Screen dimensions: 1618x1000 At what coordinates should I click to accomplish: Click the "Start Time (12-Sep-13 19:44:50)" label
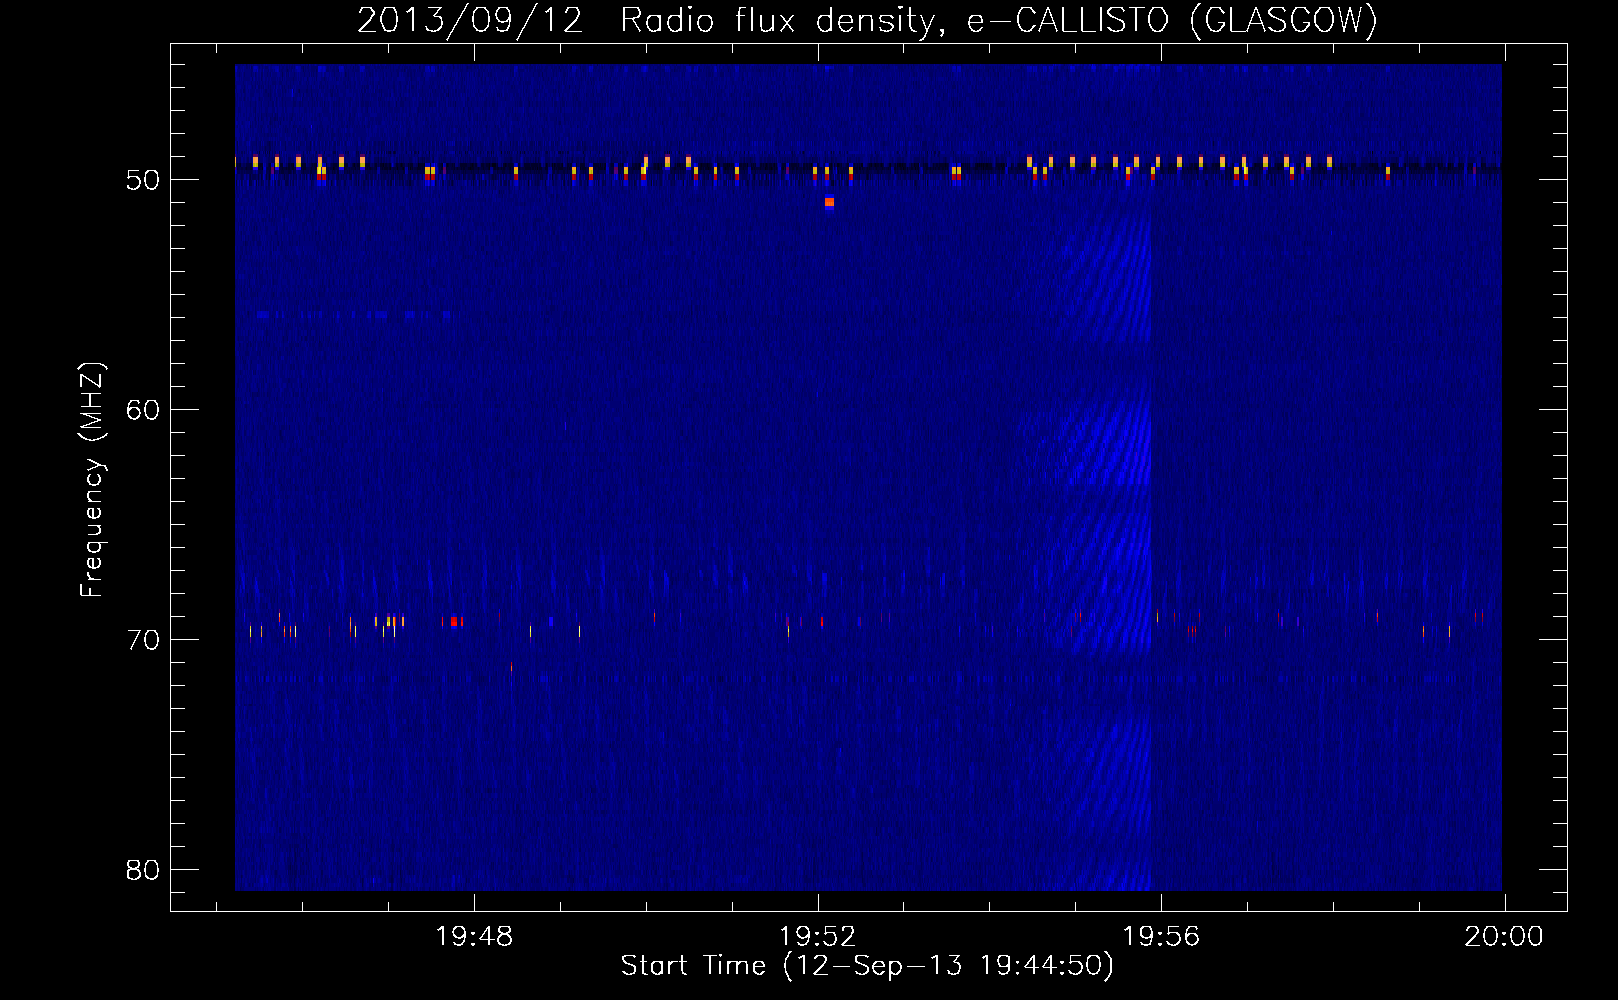pyautogui.click(x=867, y=966)
